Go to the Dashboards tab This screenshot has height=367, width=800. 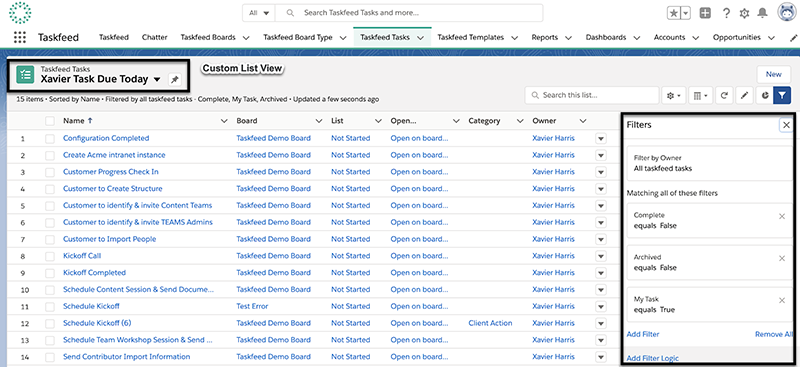coord(606,37)
